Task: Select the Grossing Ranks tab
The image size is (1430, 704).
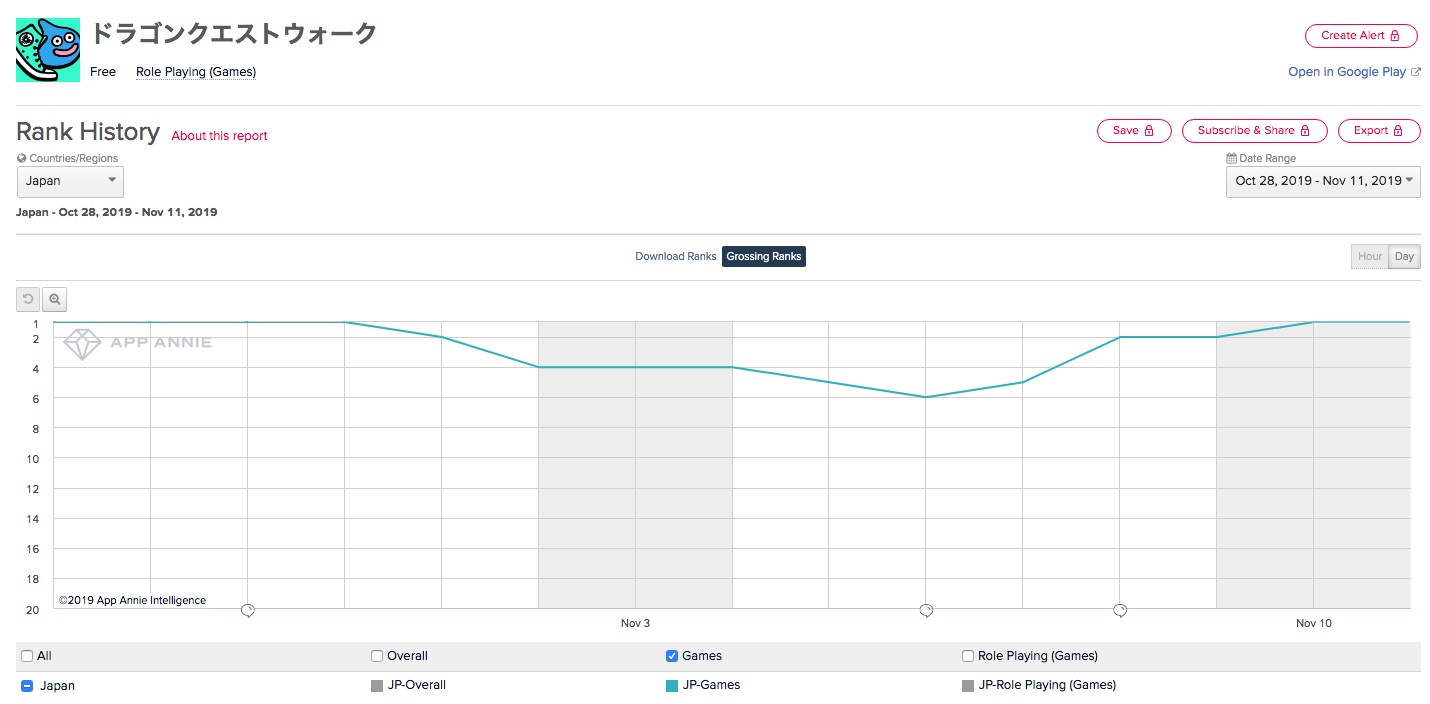Action: tap(764, 257)
